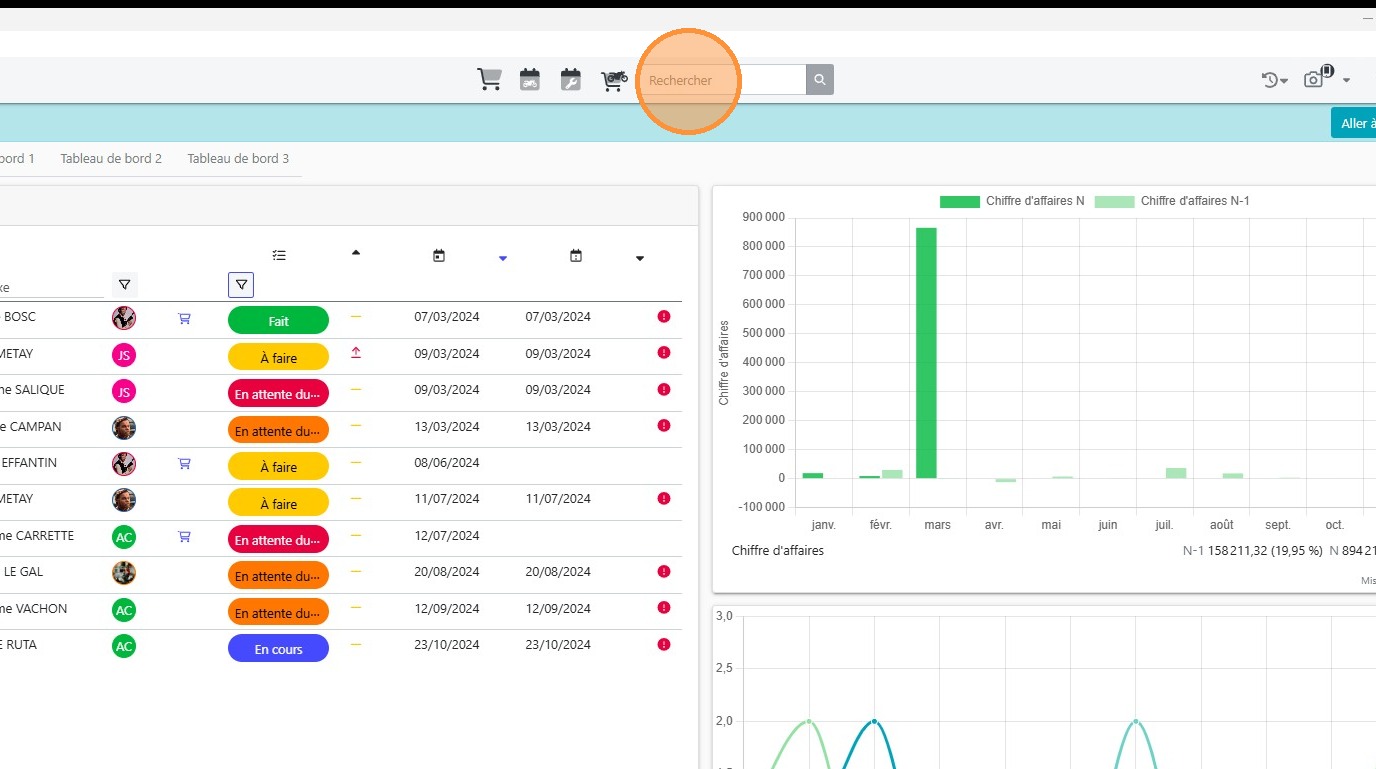Open the filter icon beside the name field
The height and width of the screenshot is (769, 1376).
click(x=125, y=285)
